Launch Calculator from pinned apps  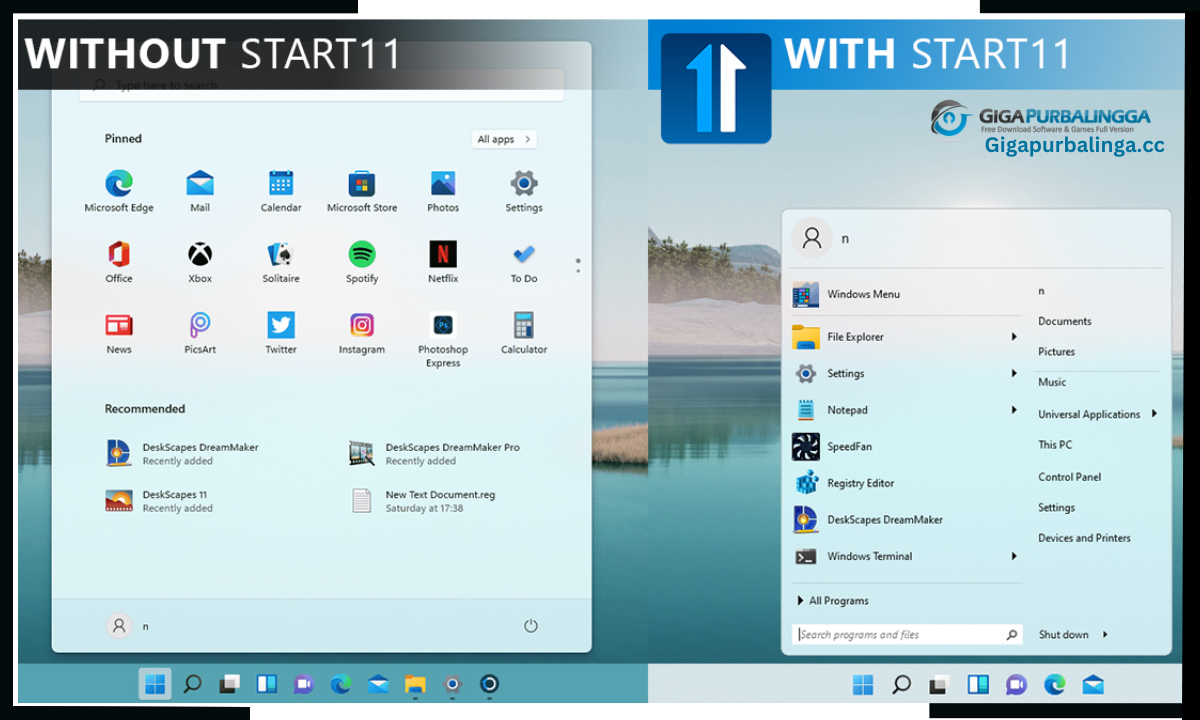click(524, 333)
